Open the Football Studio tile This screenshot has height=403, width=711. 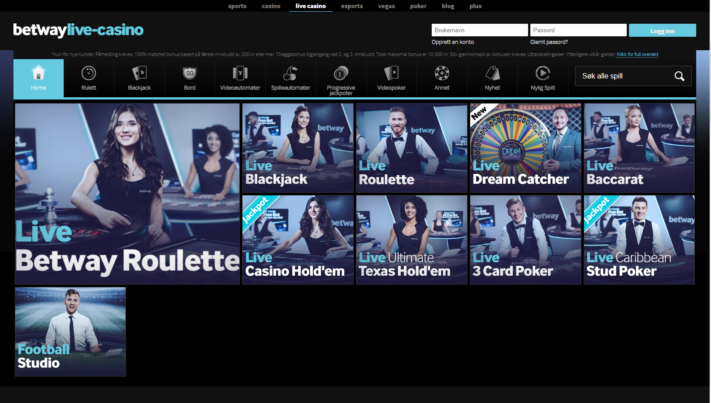[x=70, y=332]
